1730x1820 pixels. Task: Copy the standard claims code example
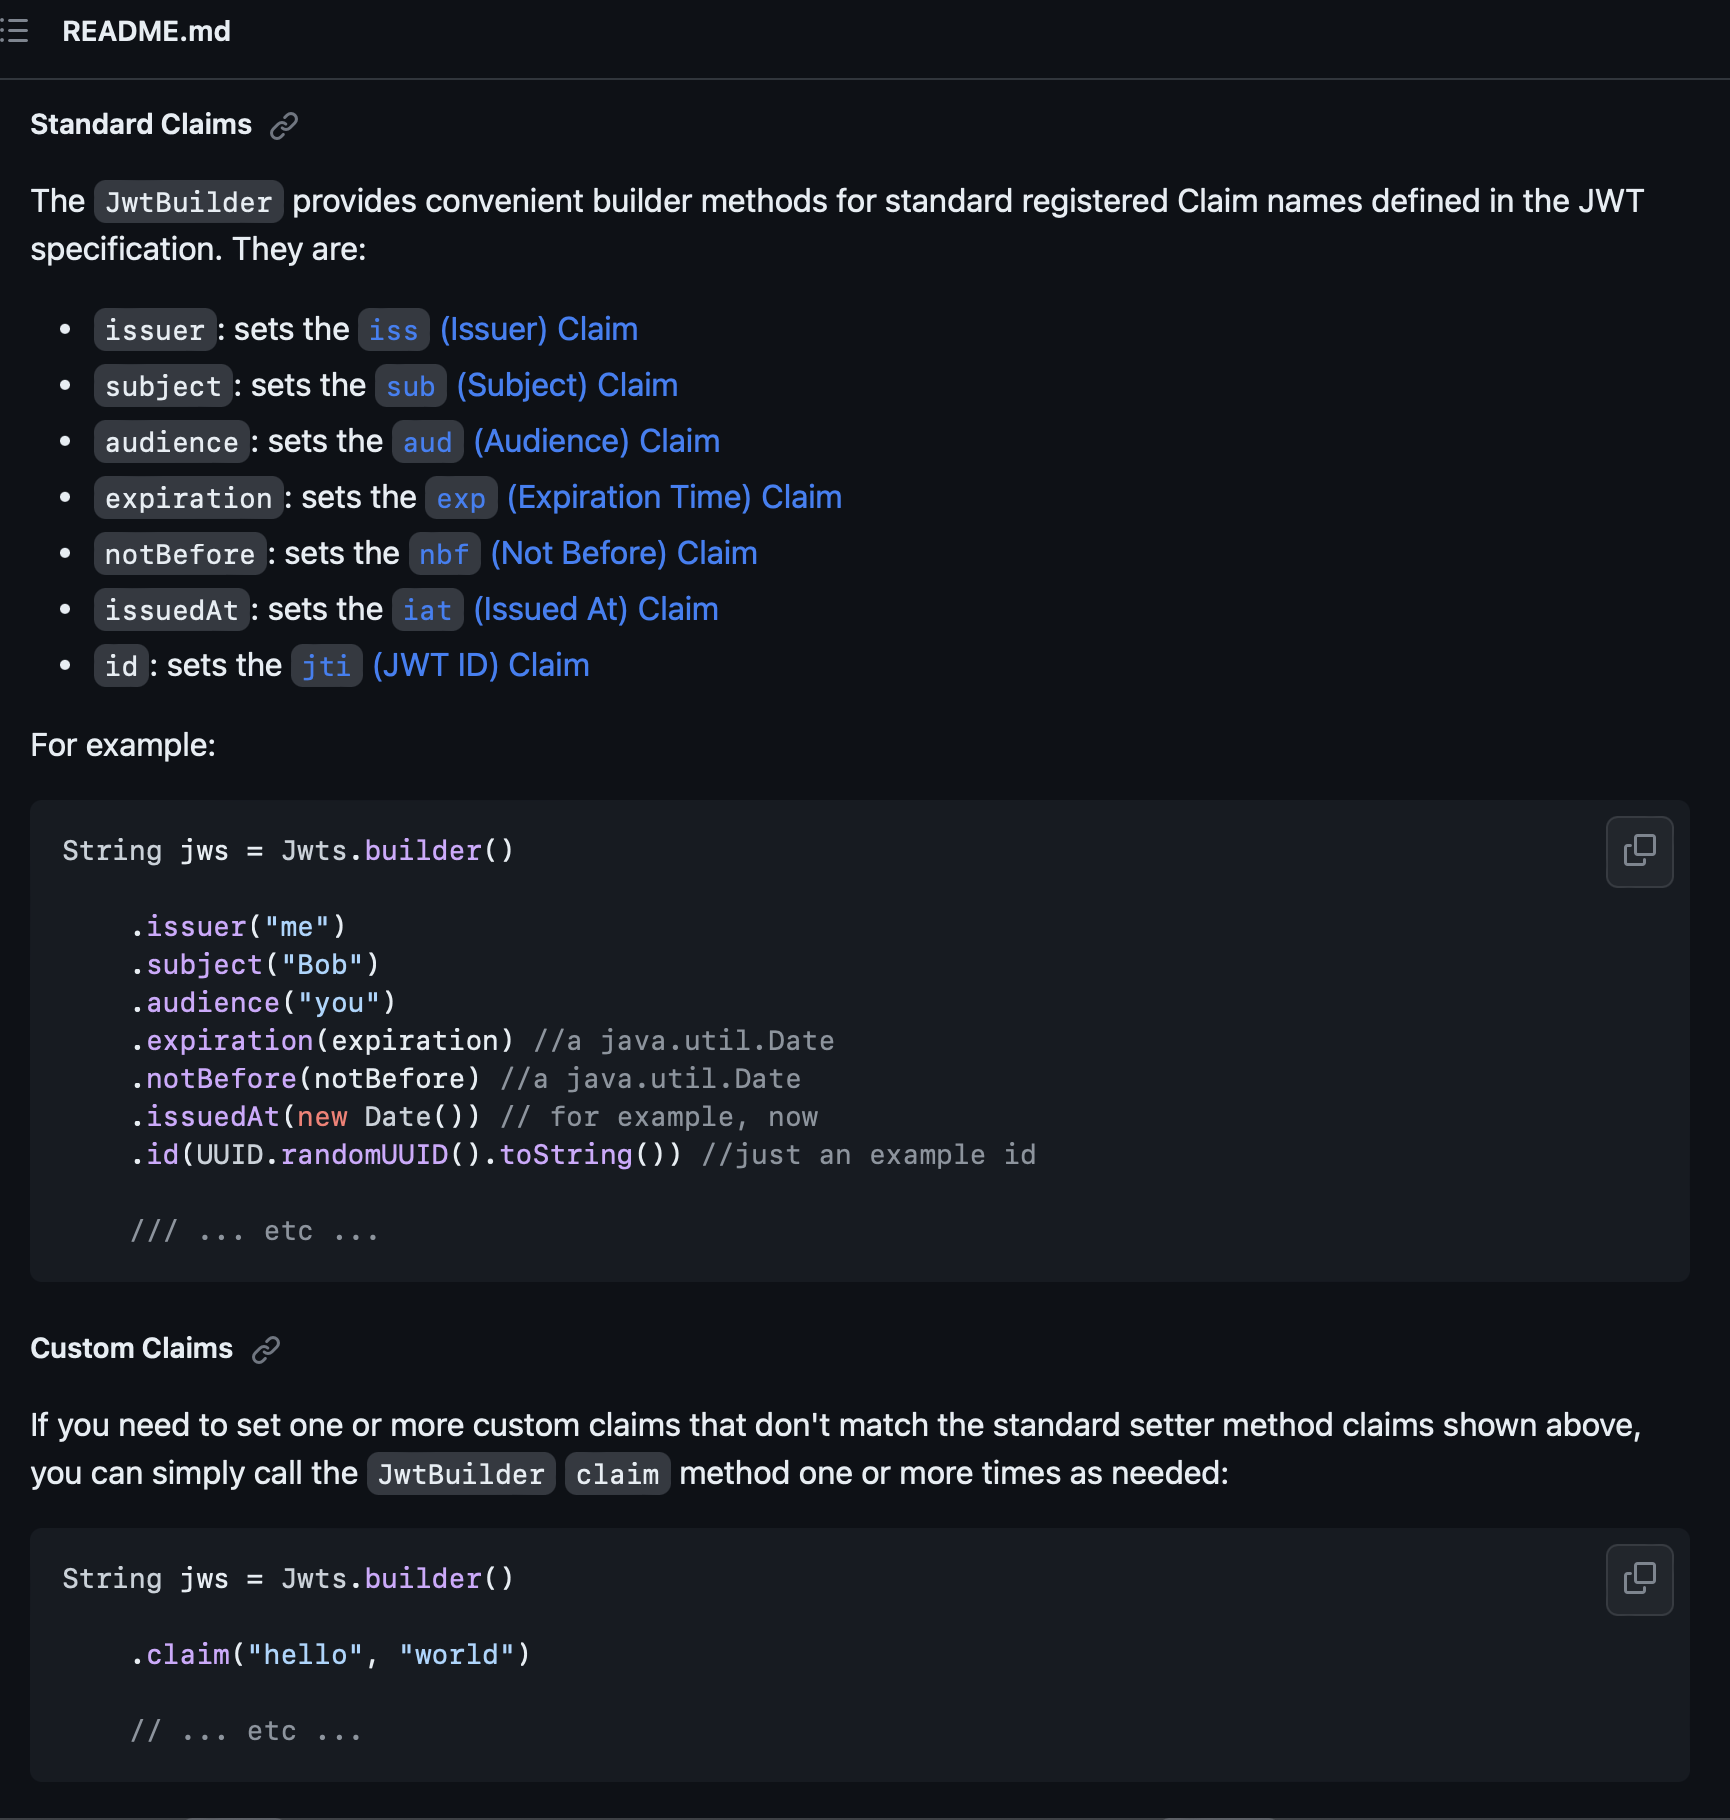[1639, 851]
